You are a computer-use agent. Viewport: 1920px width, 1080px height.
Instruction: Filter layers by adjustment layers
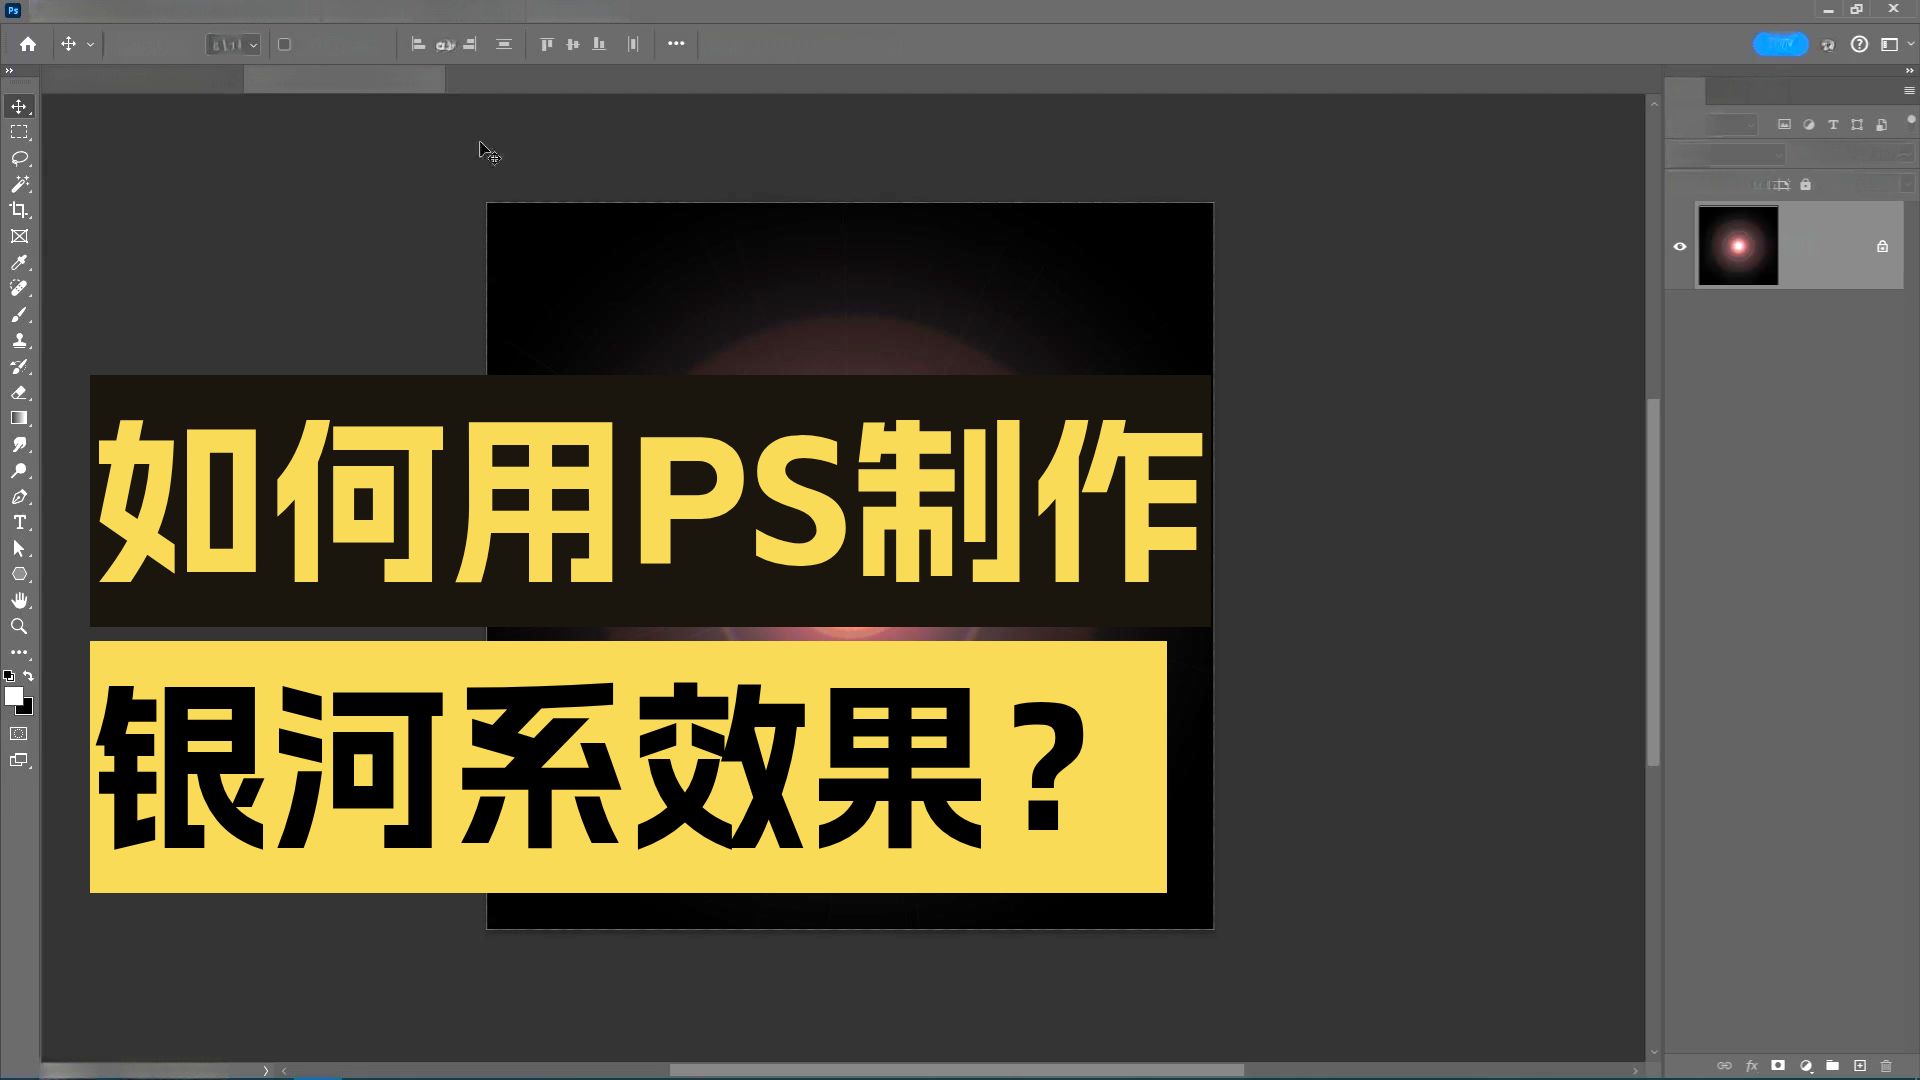tap(1808, 125)
